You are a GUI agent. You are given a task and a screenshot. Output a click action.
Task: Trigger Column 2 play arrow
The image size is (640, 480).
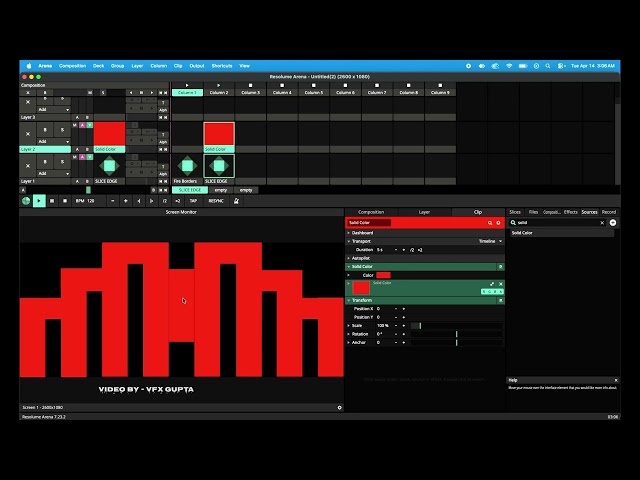click(219, 85)
